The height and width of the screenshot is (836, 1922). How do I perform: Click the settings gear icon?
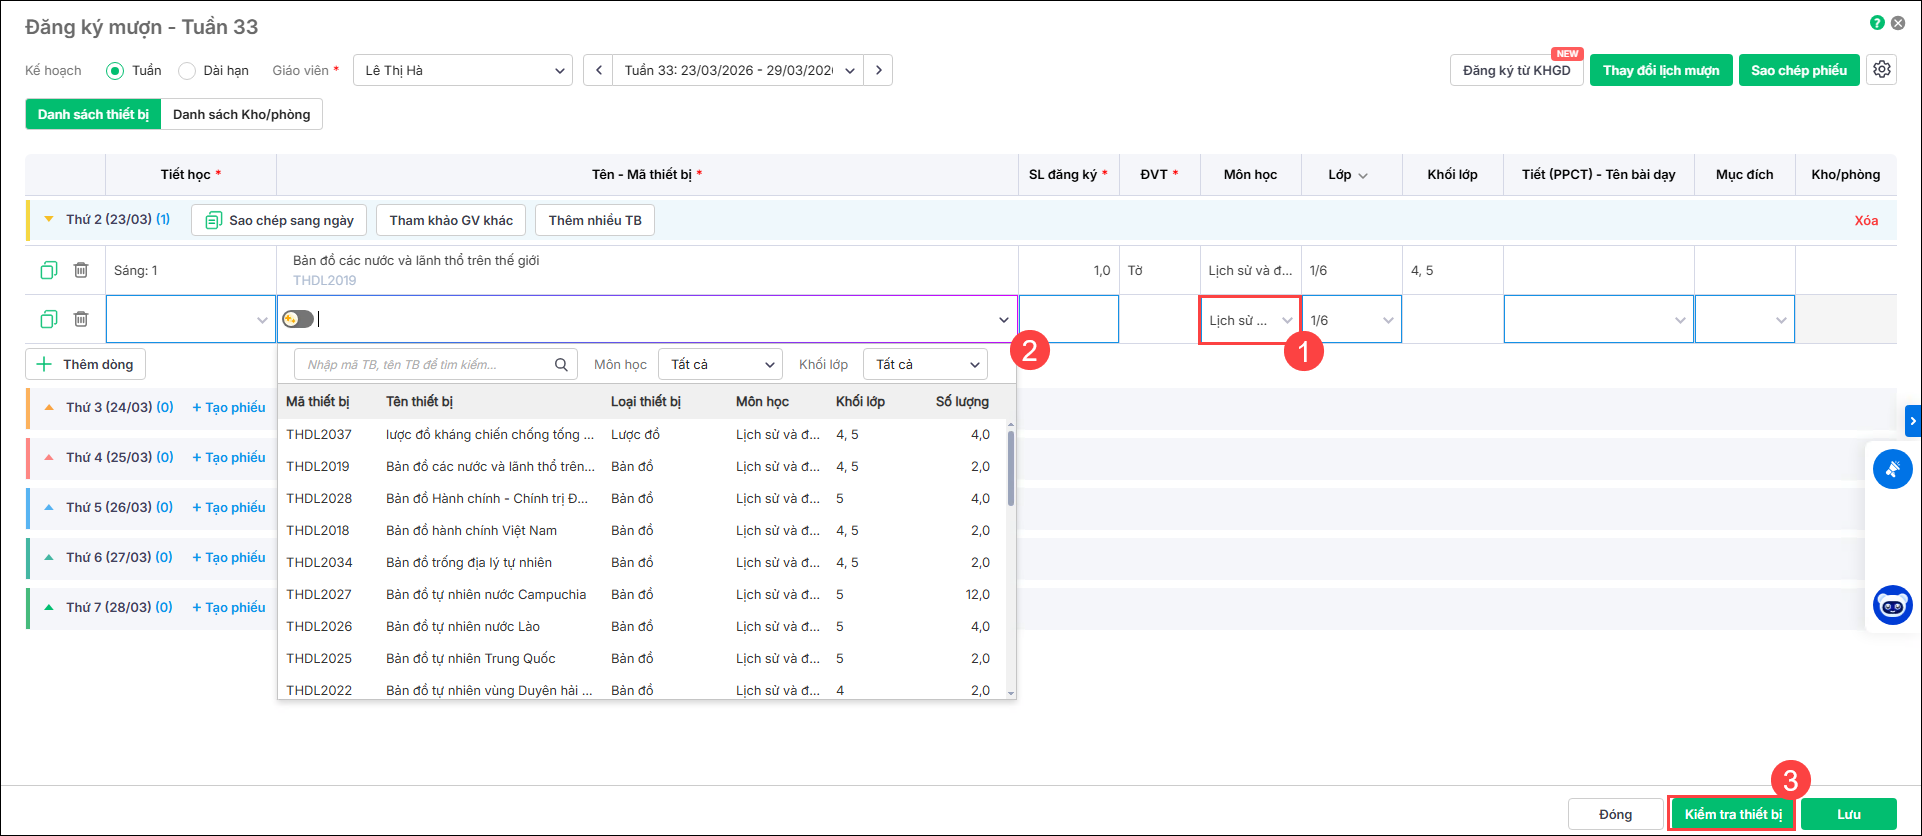pyautogui.click(x=1881, y=70)
